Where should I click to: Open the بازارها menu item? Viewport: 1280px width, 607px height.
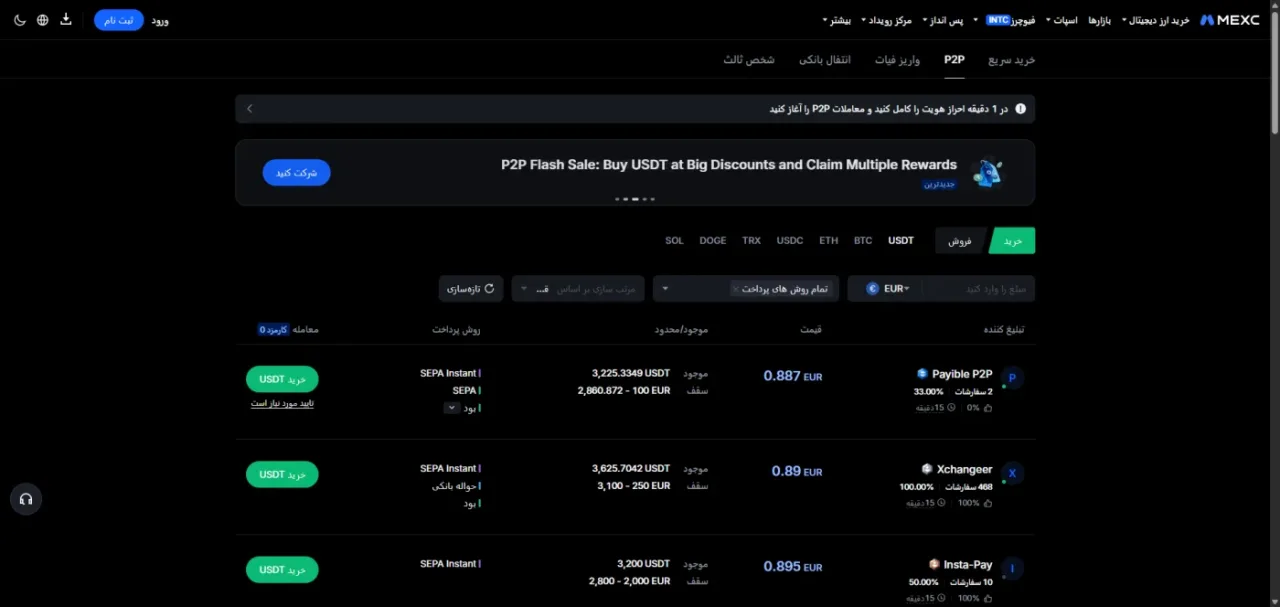click(x=1100, y=20)
